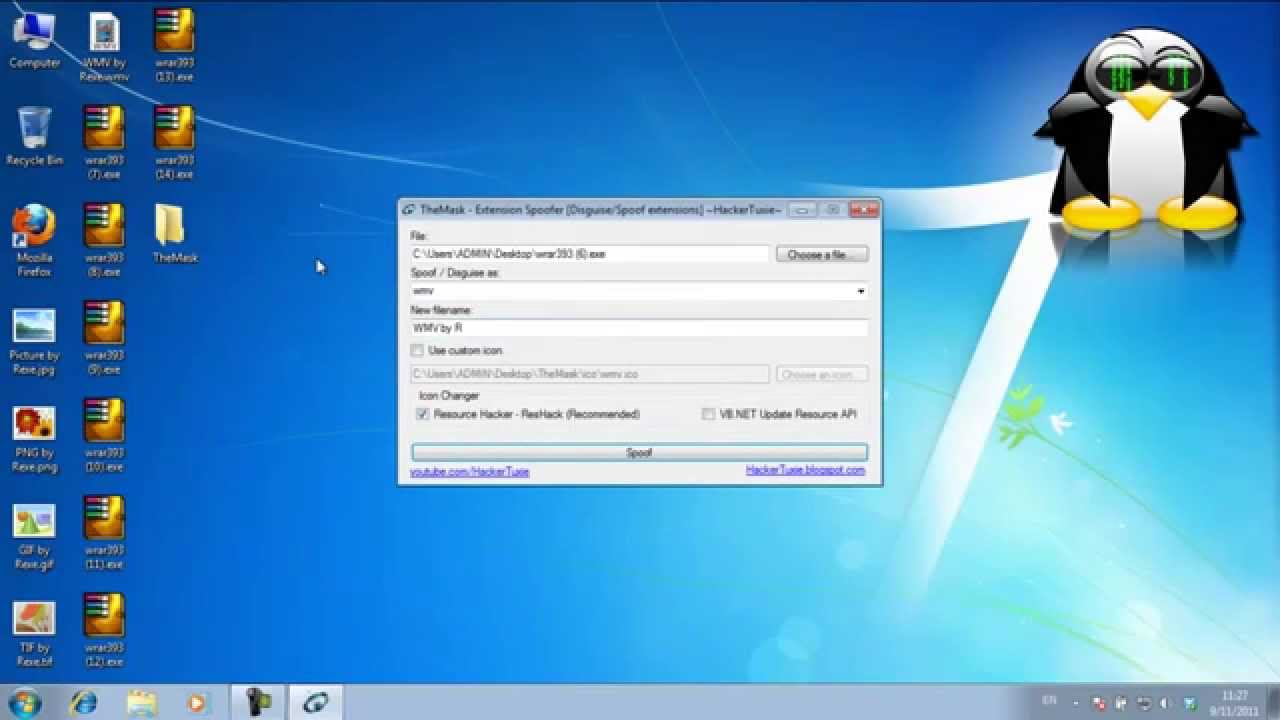Image resolution: width=1280 pixels, height=720 pixels.
Task: Open the youtube.com/HackerTuxie link
Action: (470, 472)
